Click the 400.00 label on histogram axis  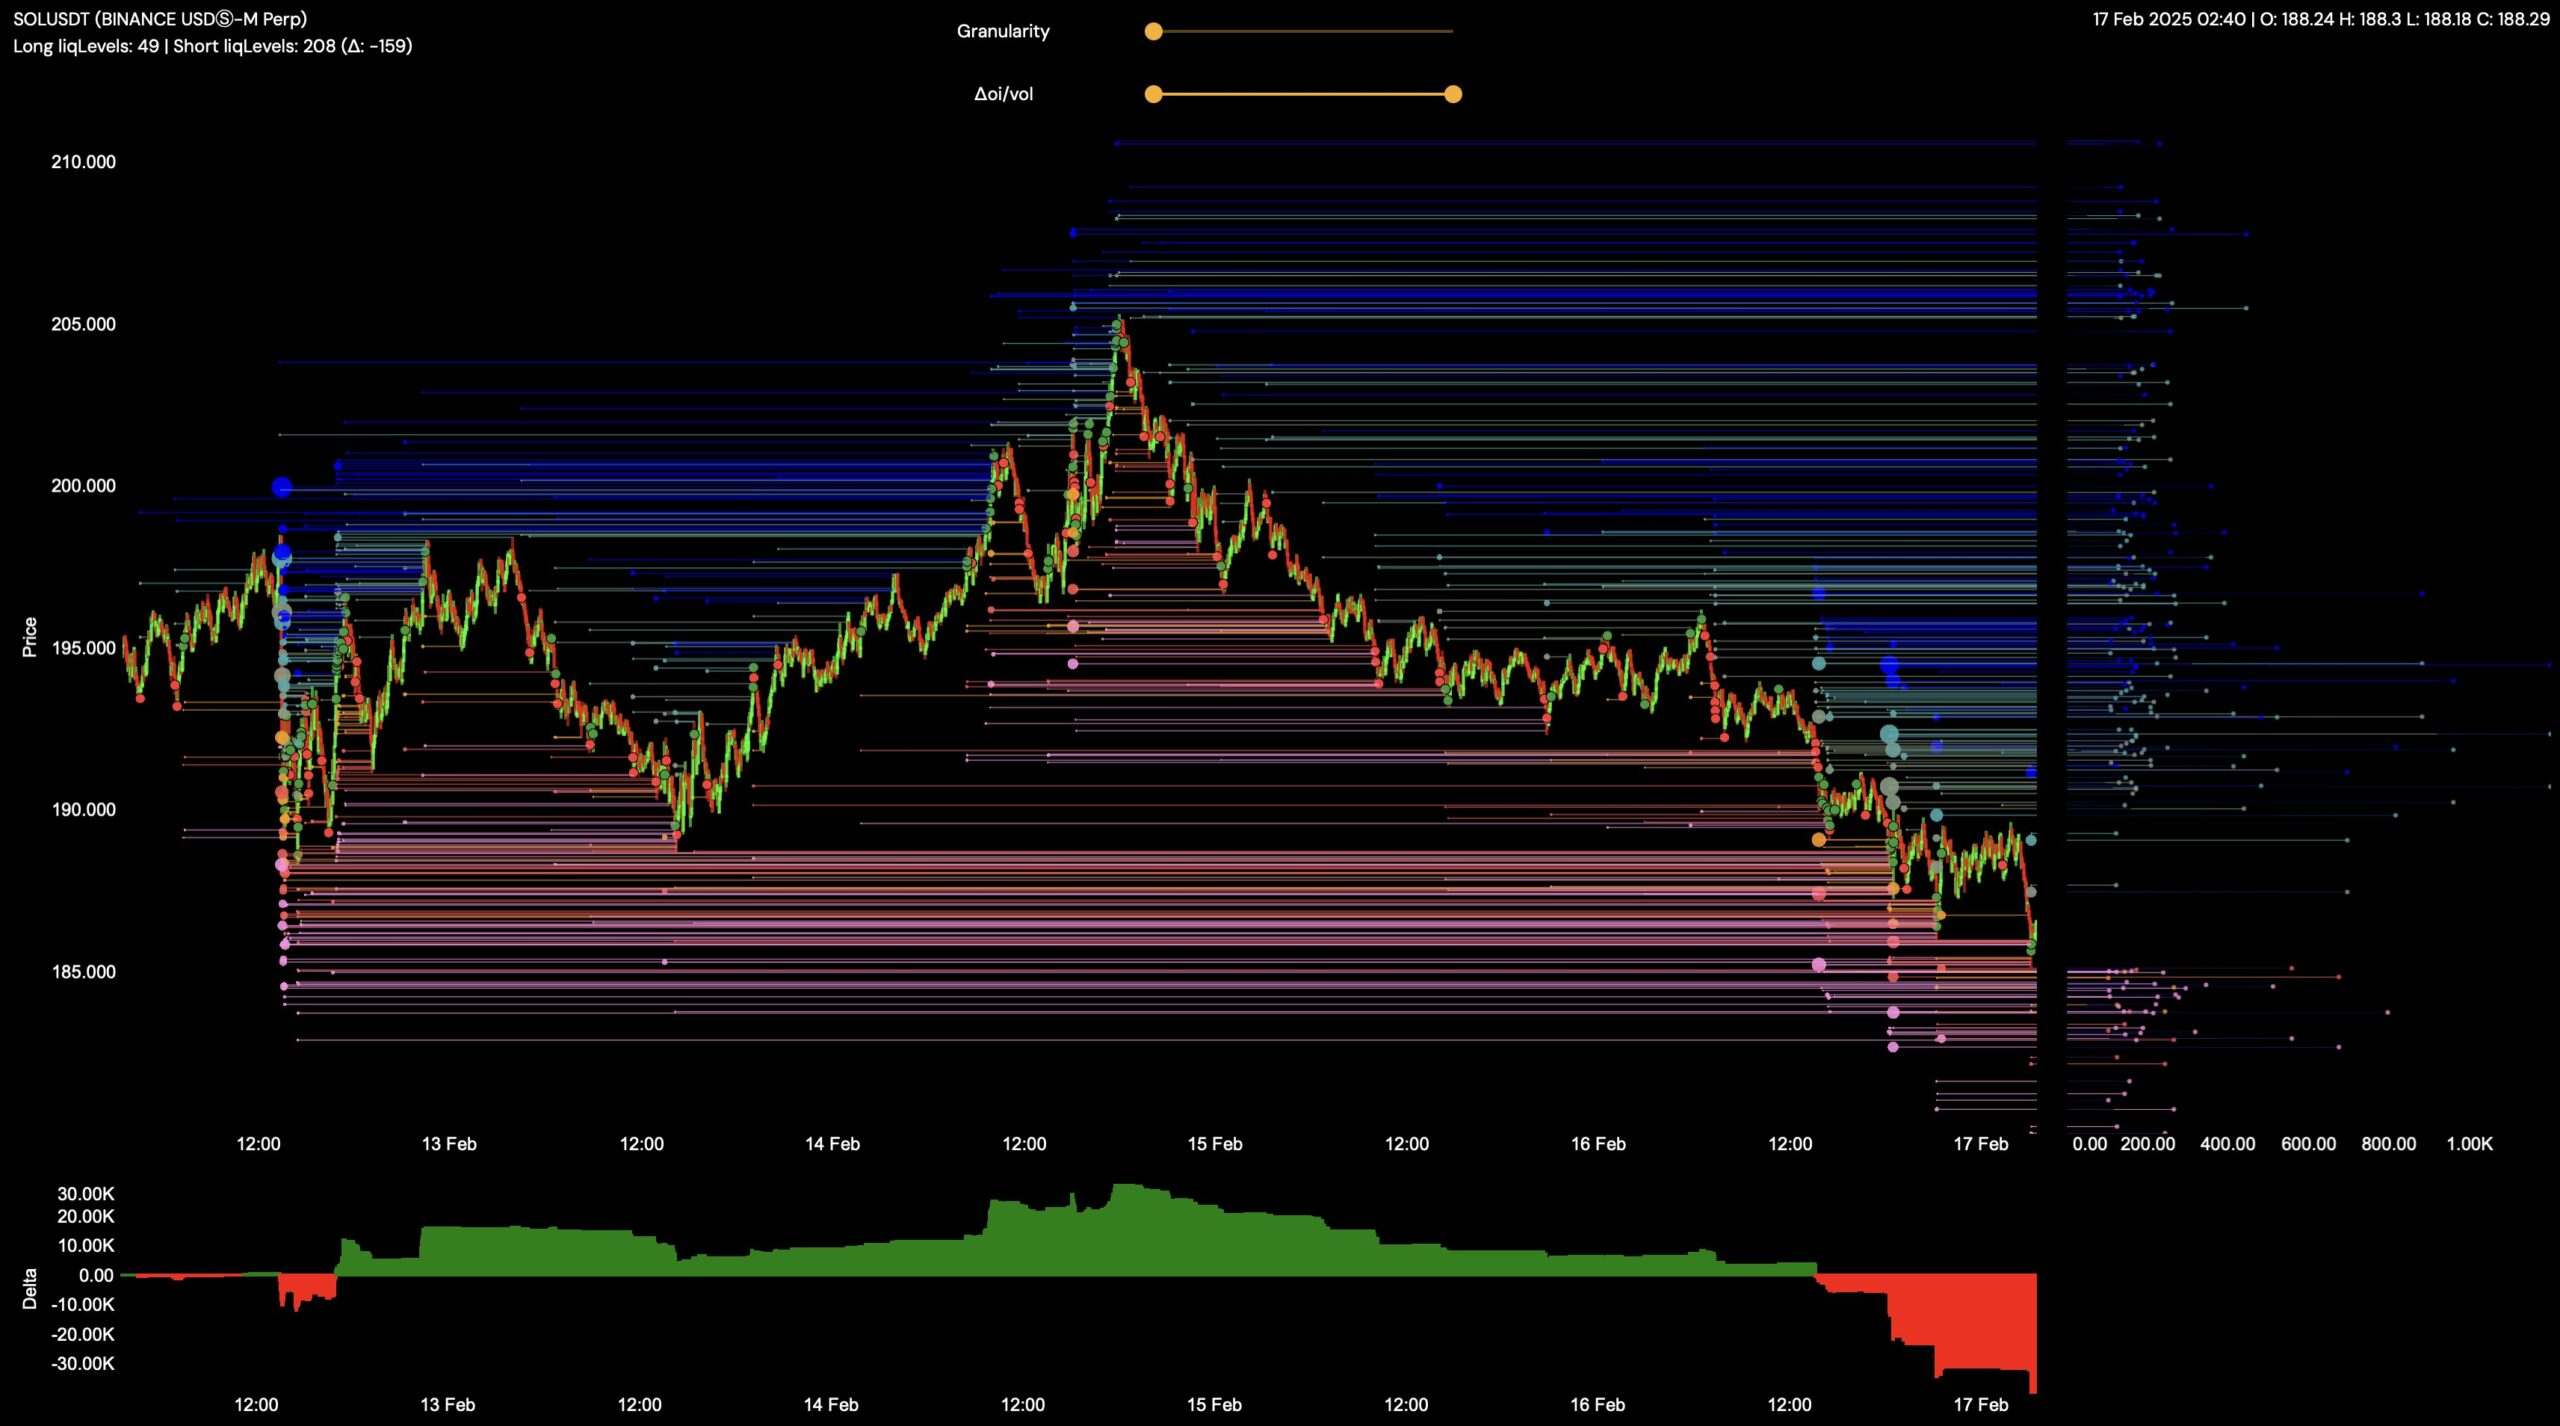point(2227,1144)
